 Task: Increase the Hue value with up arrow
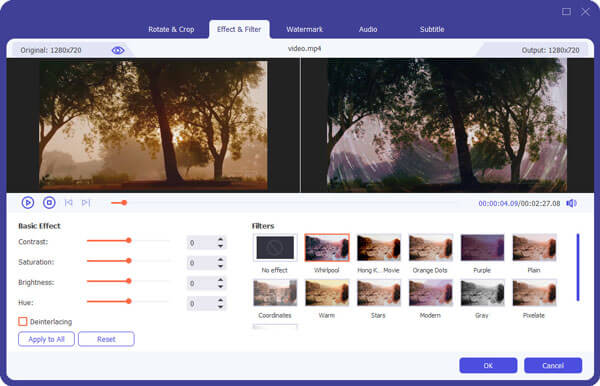click(x=220, y=300)
